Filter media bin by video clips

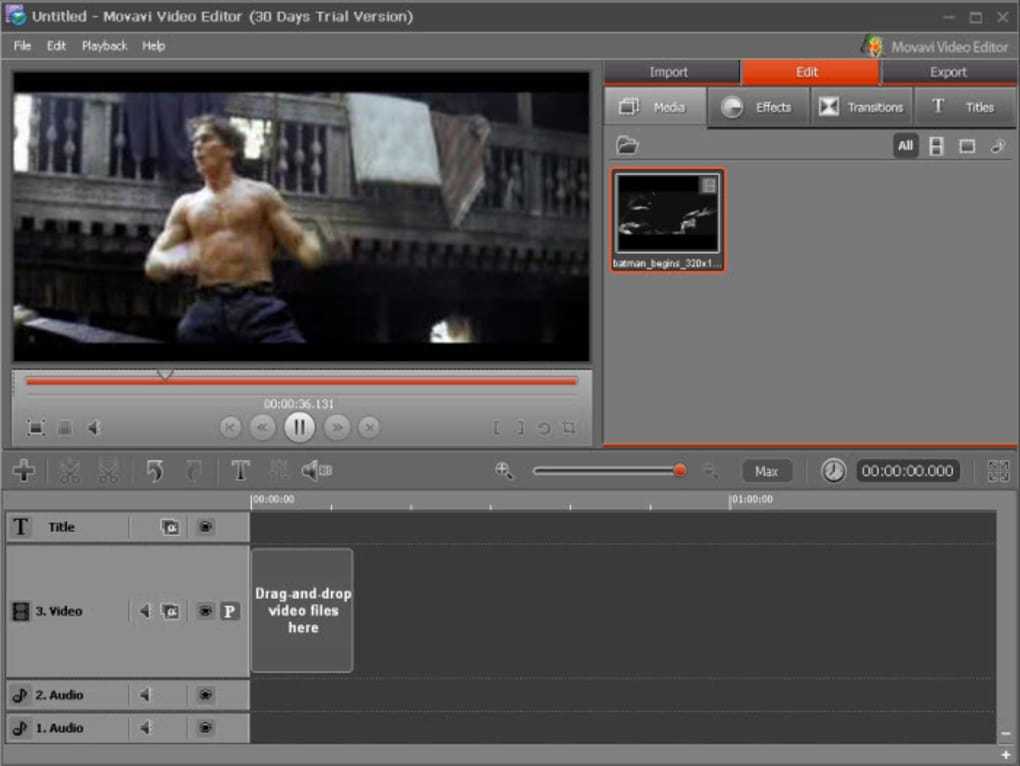click(x=936, y=146)
